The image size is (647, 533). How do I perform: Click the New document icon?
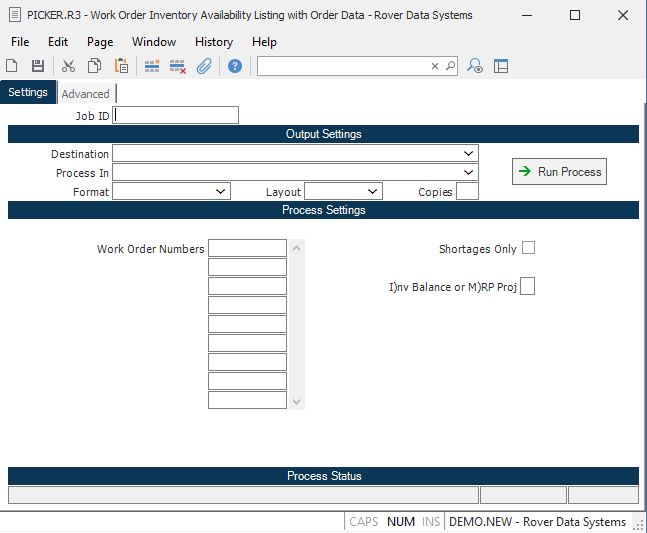12,66
